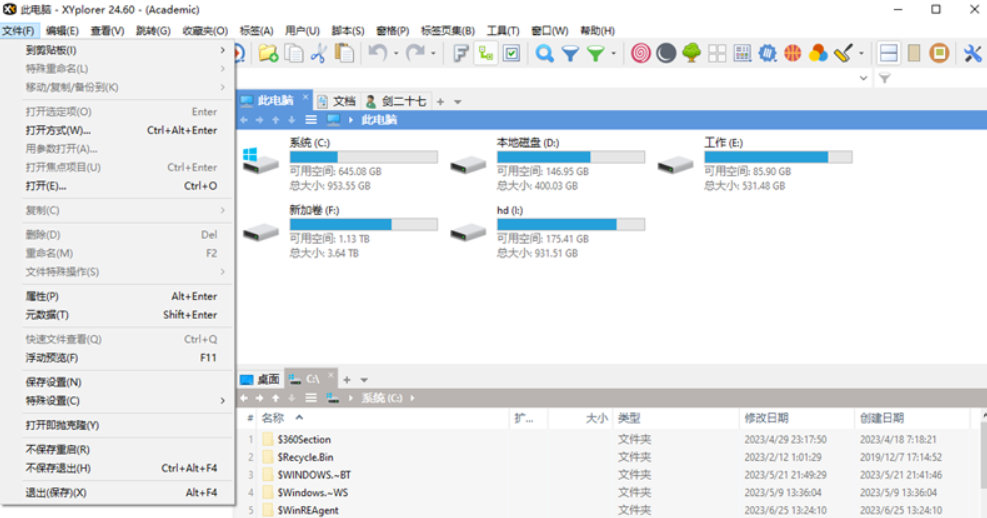Close the 此电脑 tab
Viewport: 987px width, 518px height.
(x=305, y=97)
